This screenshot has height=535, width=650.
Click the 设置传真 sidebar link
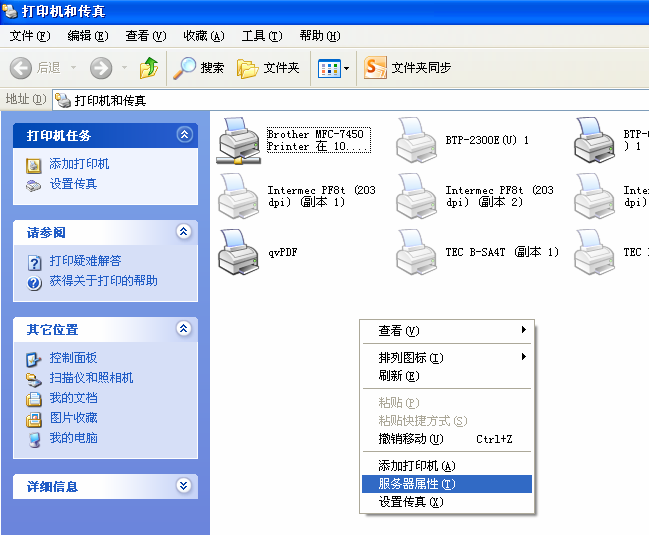coord(73,184)
